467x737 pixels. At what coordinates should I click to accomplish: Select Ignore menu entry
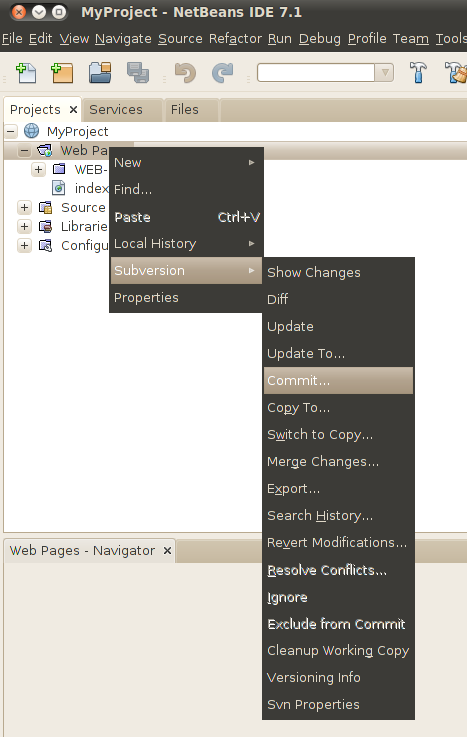point(338,597)
